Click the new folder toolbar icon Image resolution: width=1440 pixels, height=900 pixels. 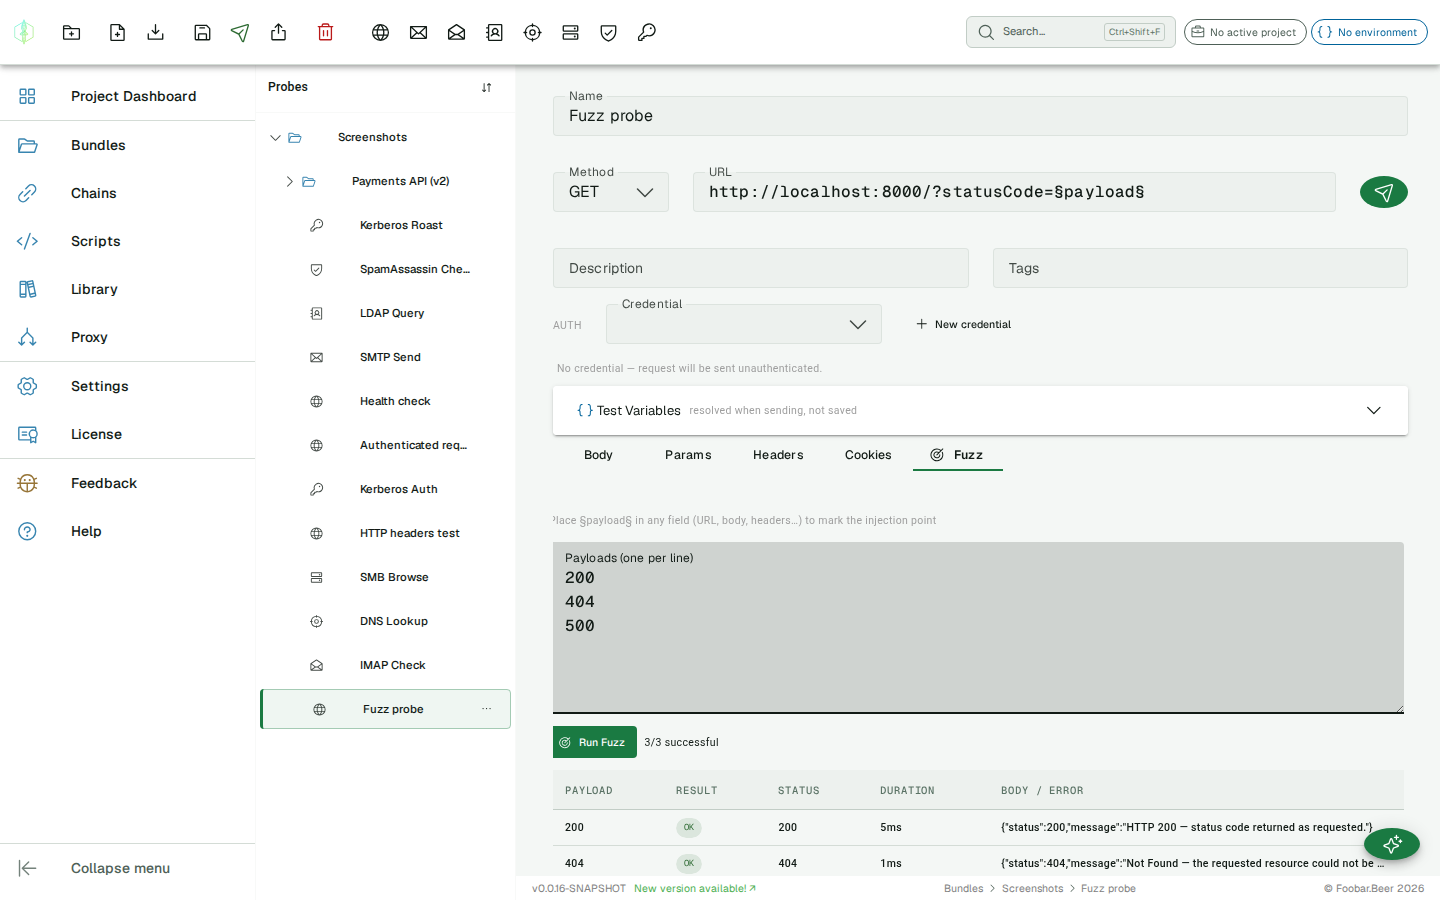(x=72, y=32)
